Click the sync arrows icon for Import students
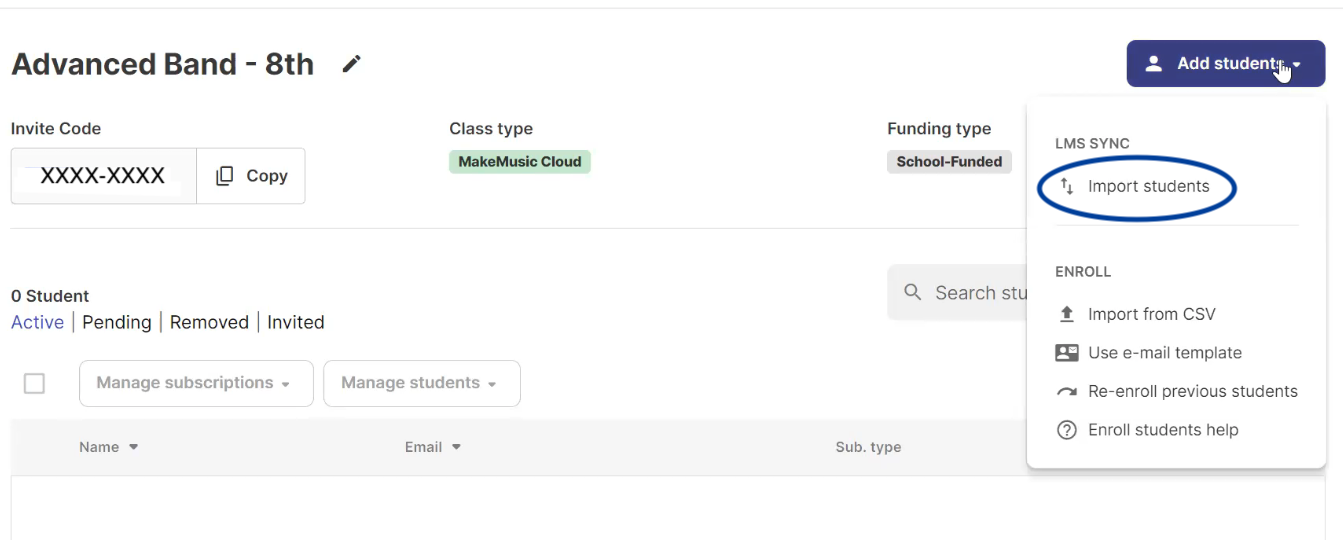The width and height of the screenshot is (1343, 540). 1067,186
